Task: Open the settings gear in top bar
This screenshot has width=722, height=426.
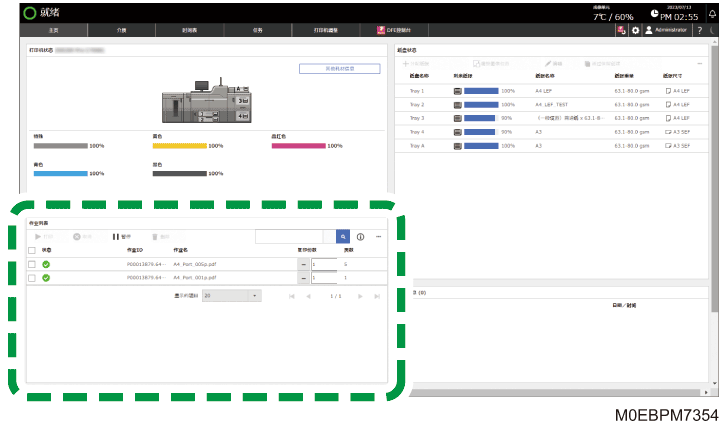Action: 635,30
